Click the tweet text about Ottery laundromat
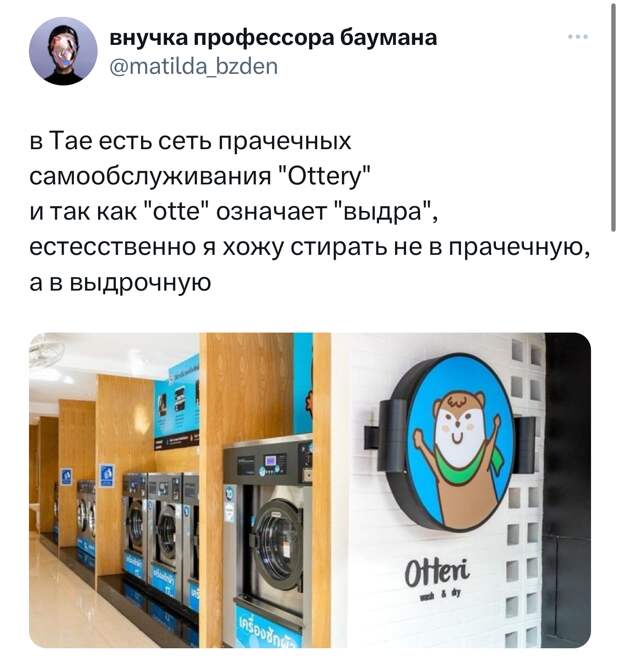The width and height of the screenshot is (620, 670). pos(310,211)
